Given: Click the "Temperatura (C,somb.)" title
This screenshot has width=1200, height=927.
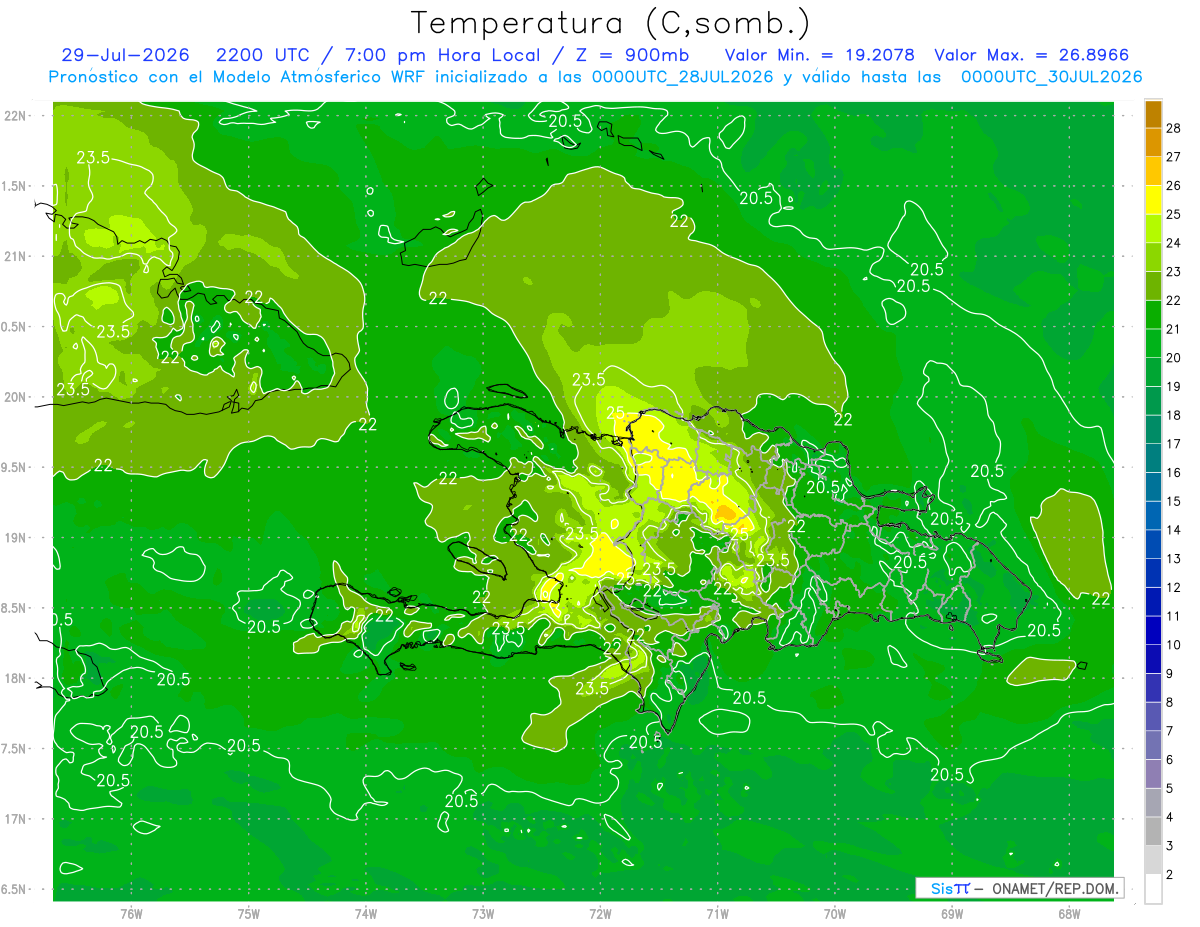Looking at the screenshot, I should pos(611,23).
